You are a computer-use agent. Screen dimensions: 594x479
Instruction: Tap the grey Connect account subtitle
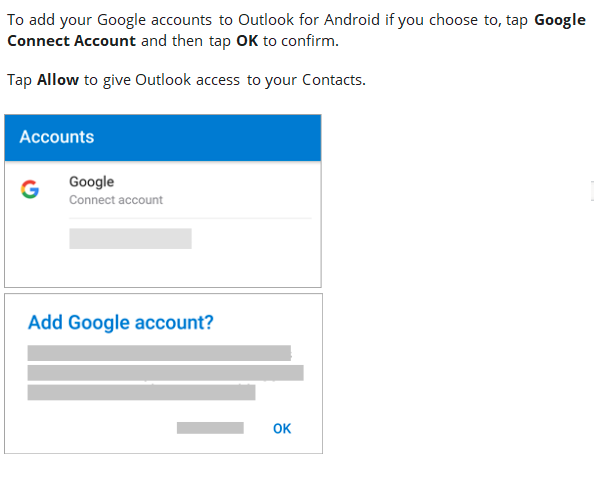[116, 200]
